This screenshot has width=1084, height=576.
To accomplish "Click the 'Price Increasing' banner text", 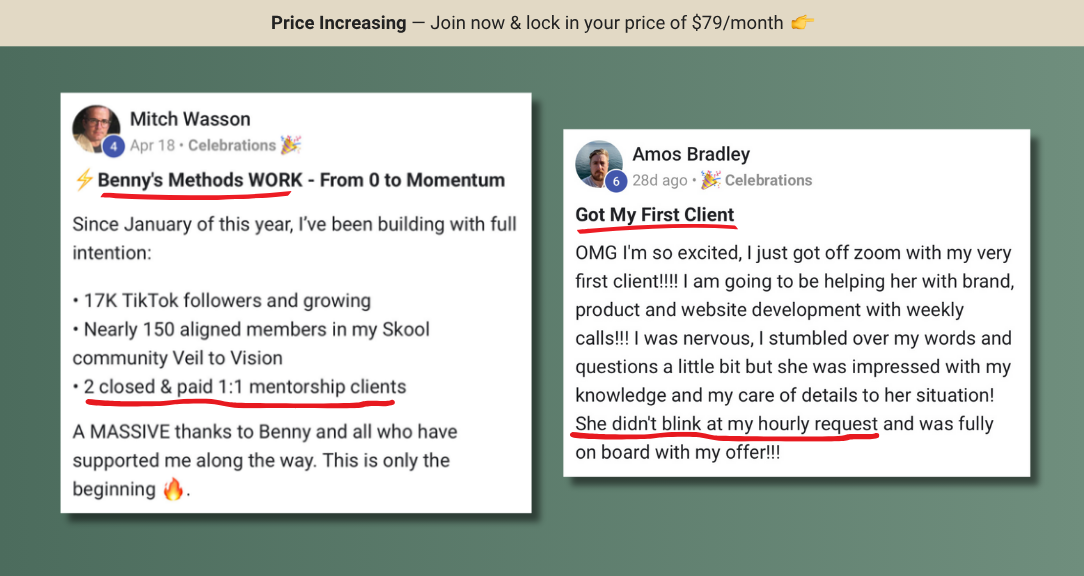I will click(x=338, y=23).
